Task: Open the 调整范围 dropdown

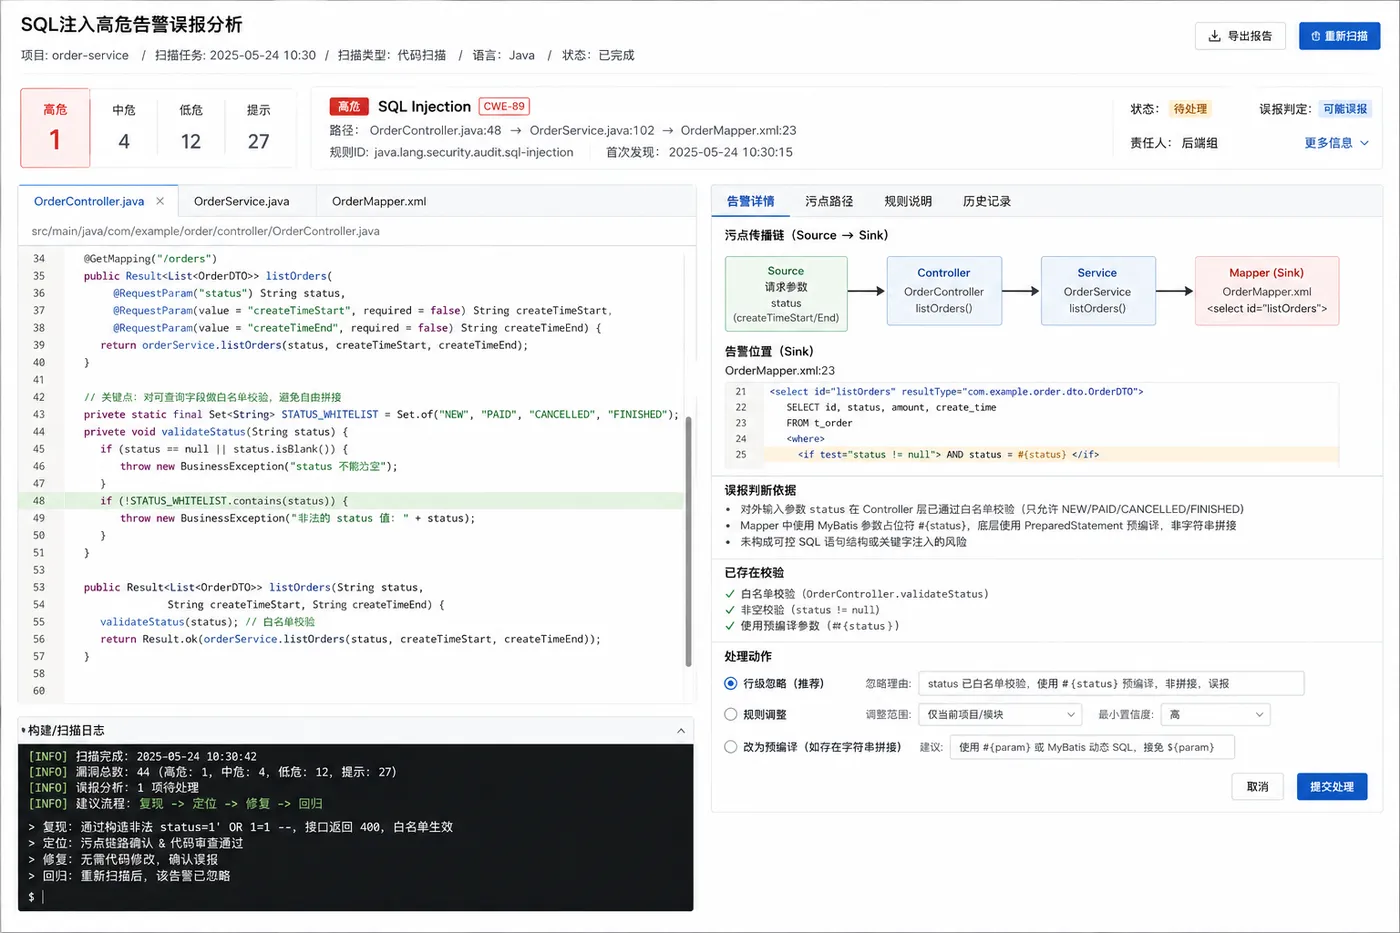Action: (1001, 715)
